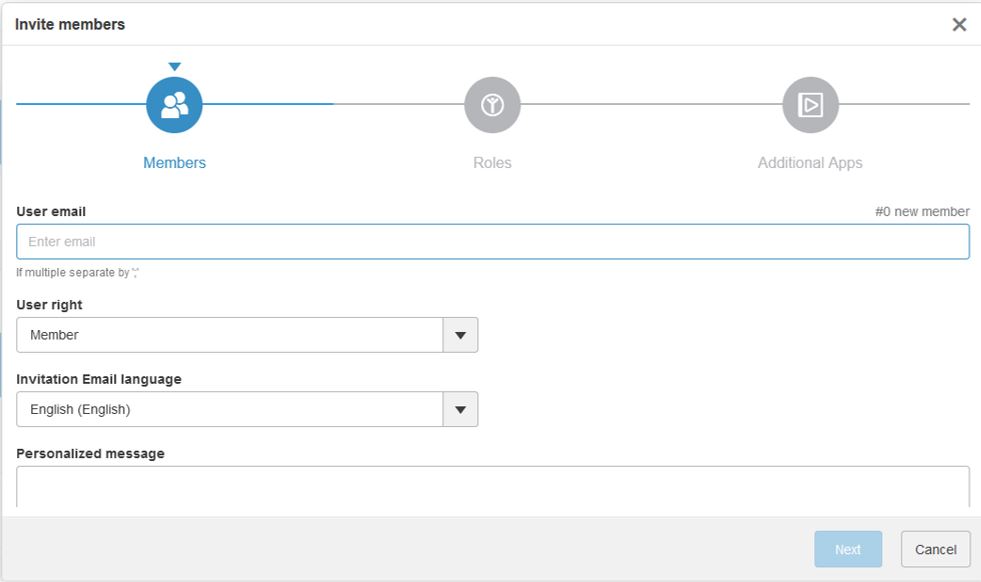Screen dimensions: 981x582
Task: Go to the Roles step icon
Action: click(492, 105)
